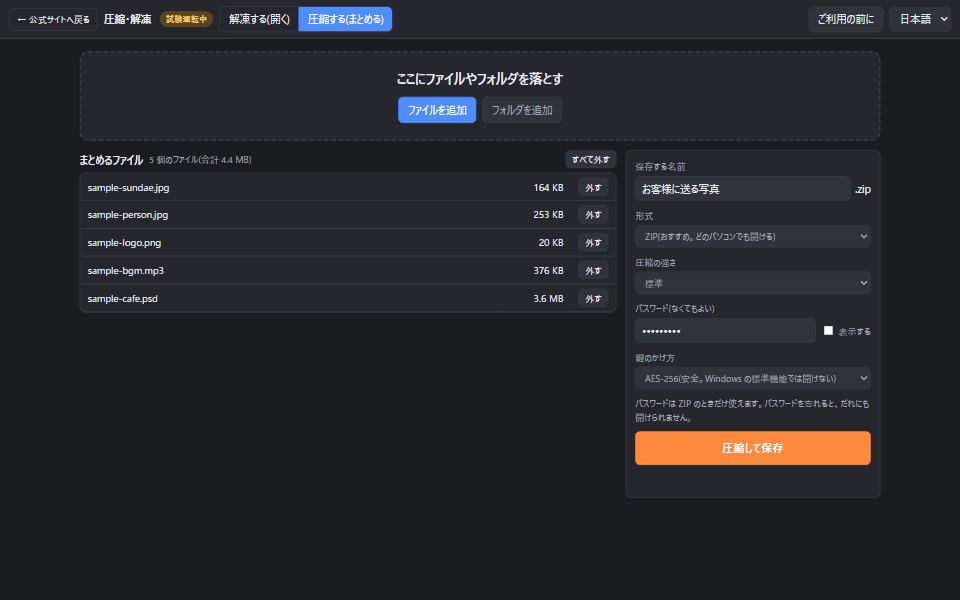Select the 圧縮する(まとめる) tab
The height and width of the screenshot is (600, 960).
click(345, 19)
